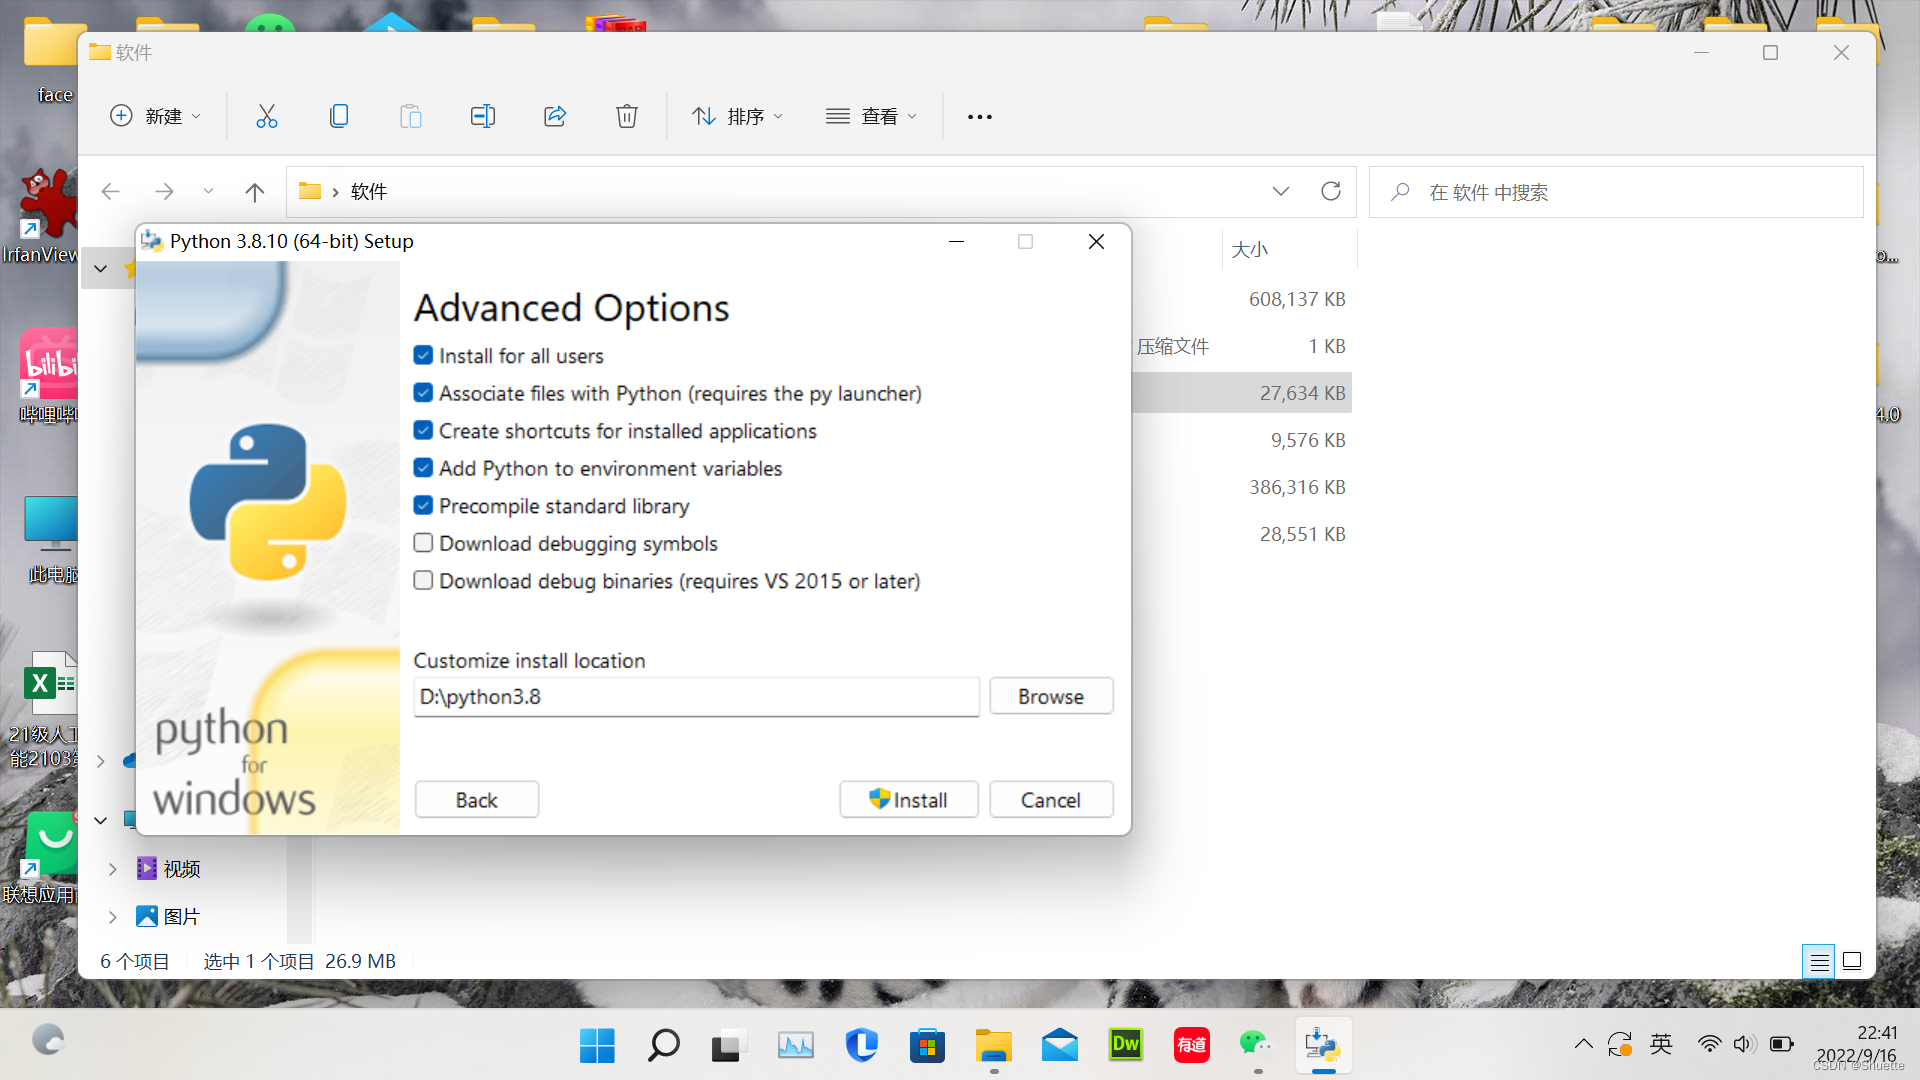1920x1080 pixels.
Task: Navigate up one folder level arrow
Action: click(x=255, y=192)
